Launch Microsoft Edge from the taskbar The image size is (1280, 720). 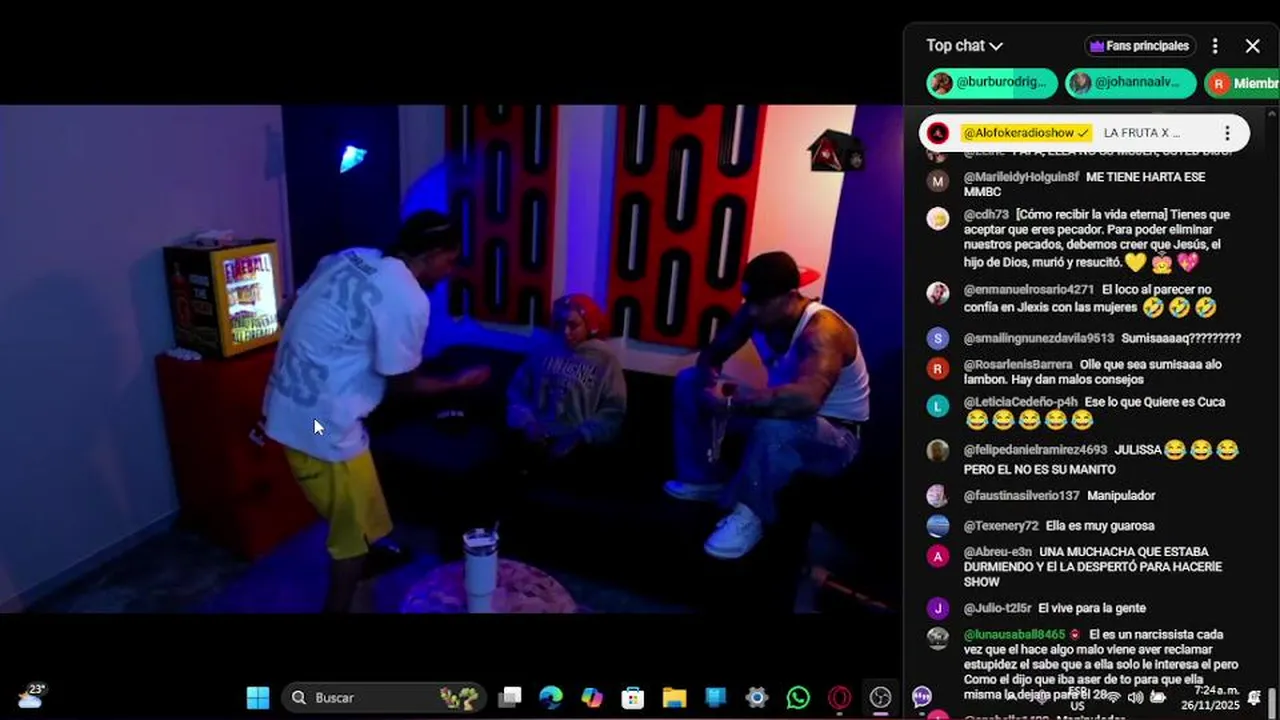551,697
